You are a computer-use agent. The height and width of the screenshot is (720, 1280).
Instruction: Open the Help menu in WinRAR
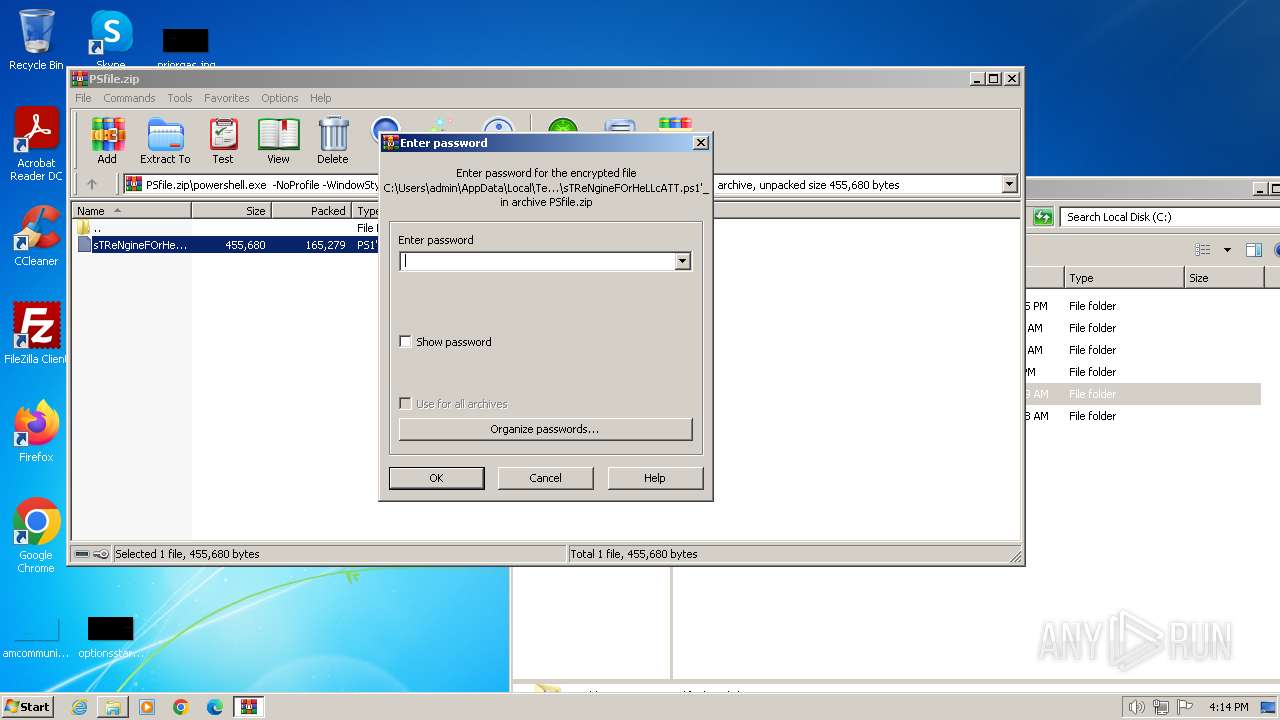pyautogui.click(x=320, y=98)
